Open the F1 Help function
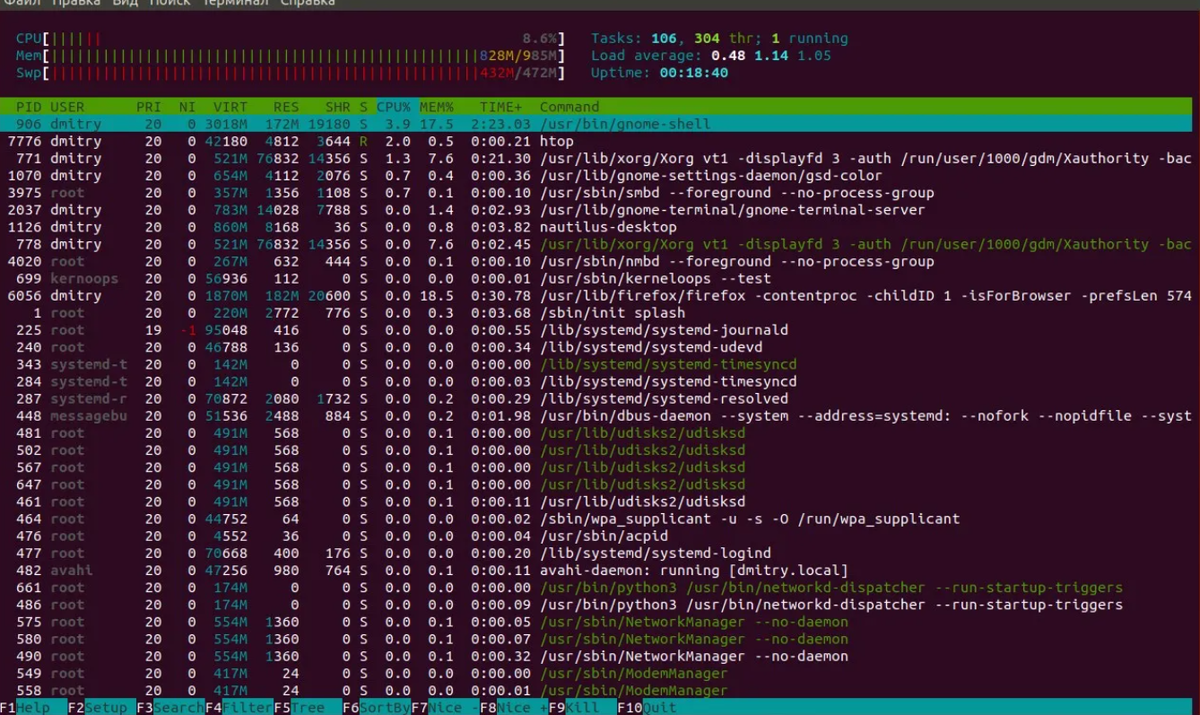Image resolution: width=1200 pixels, height=715 pixels. pos(25,707)
